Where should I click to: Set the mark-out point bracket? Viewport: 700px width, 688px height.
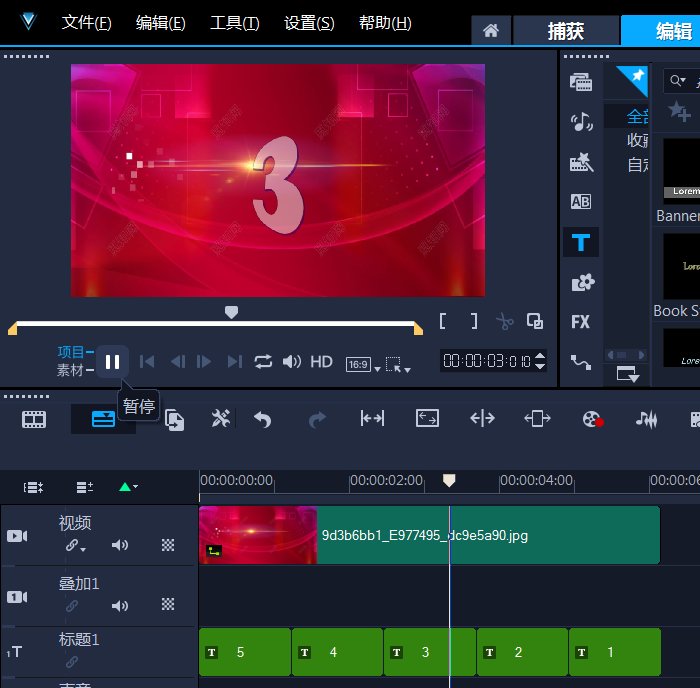coord(474,321)
